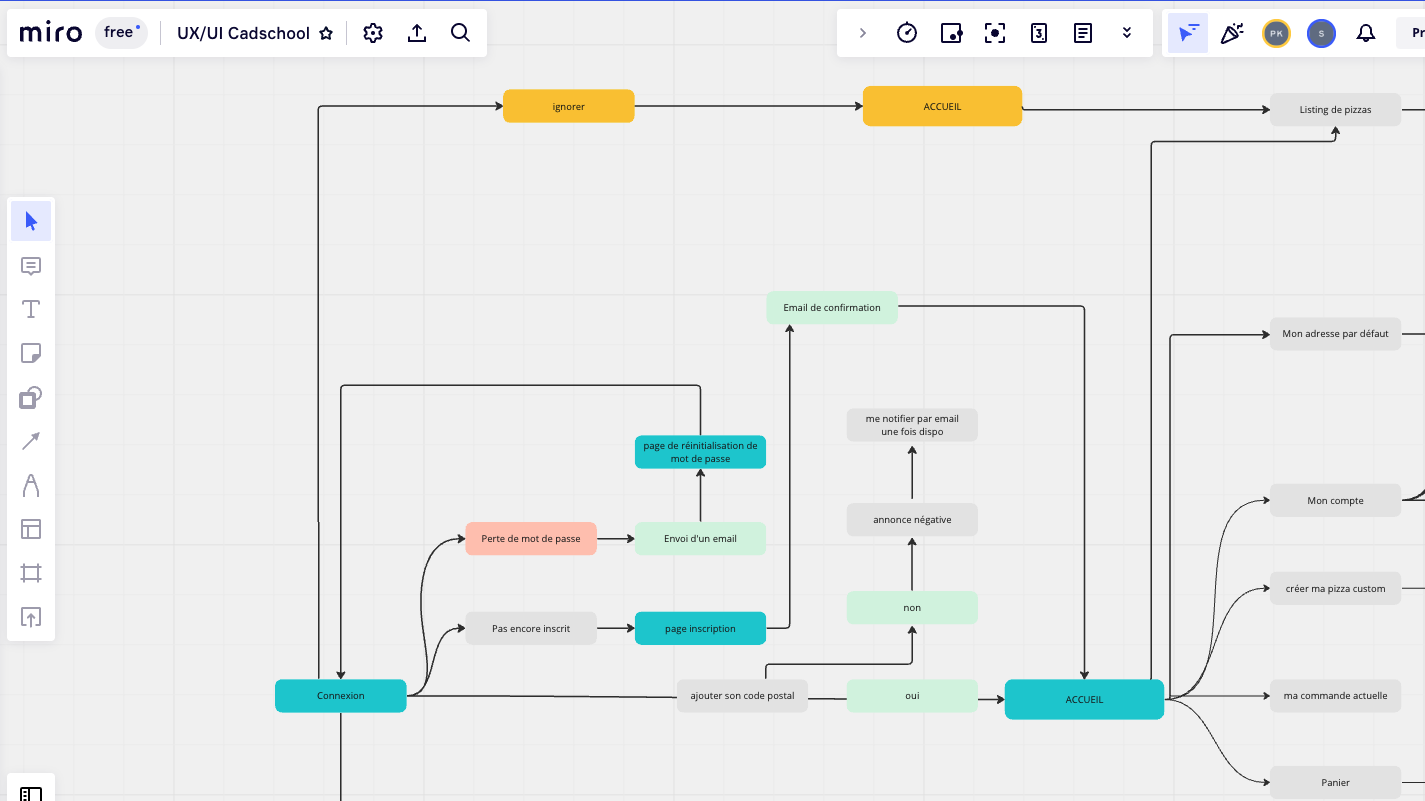Select the orange ACCUEIL node
This screenshot has width=1425, height=801.
(x=942, y=106)
